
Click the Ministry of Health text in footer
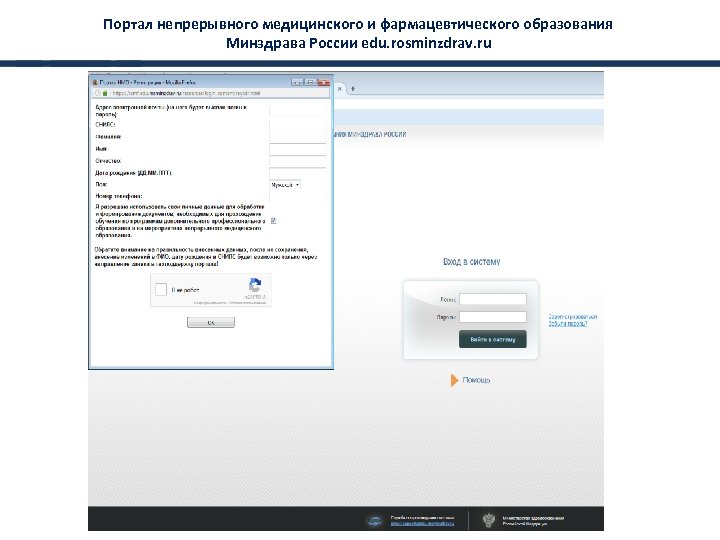(x=533, y=521)
